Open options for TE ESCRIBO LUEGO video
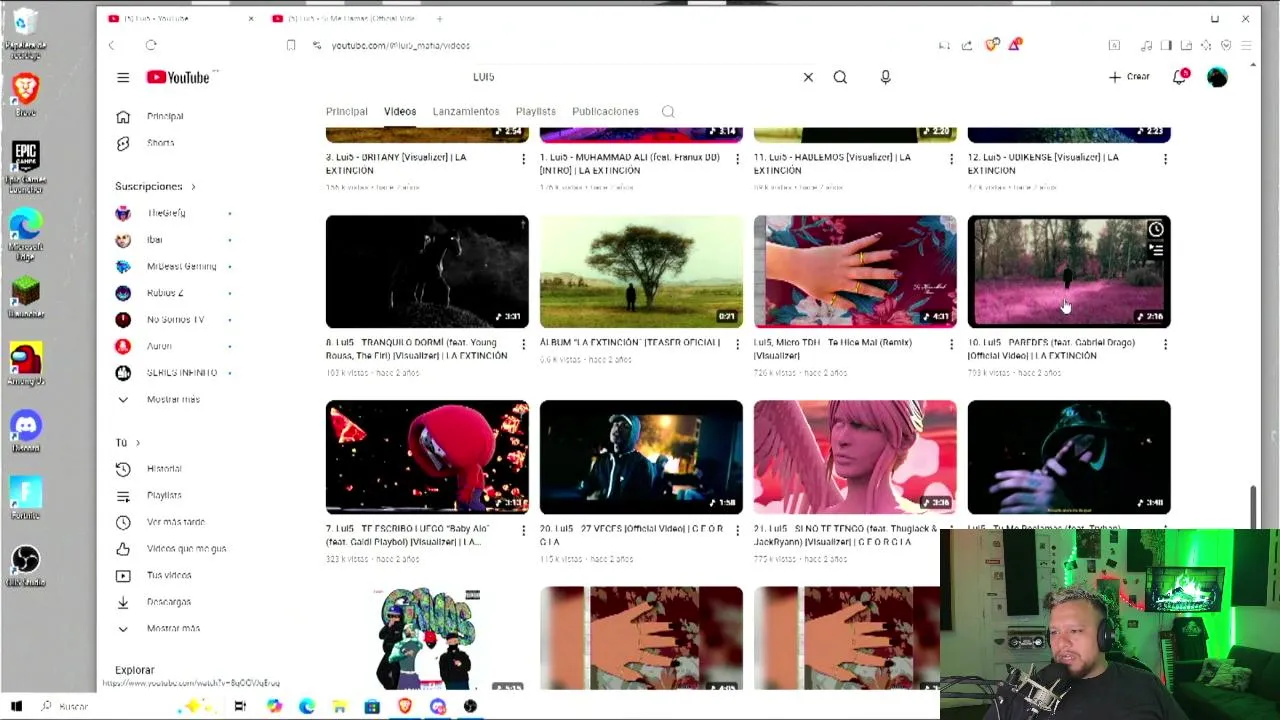Screen dimensions: 1280x720 click(523, 530)
